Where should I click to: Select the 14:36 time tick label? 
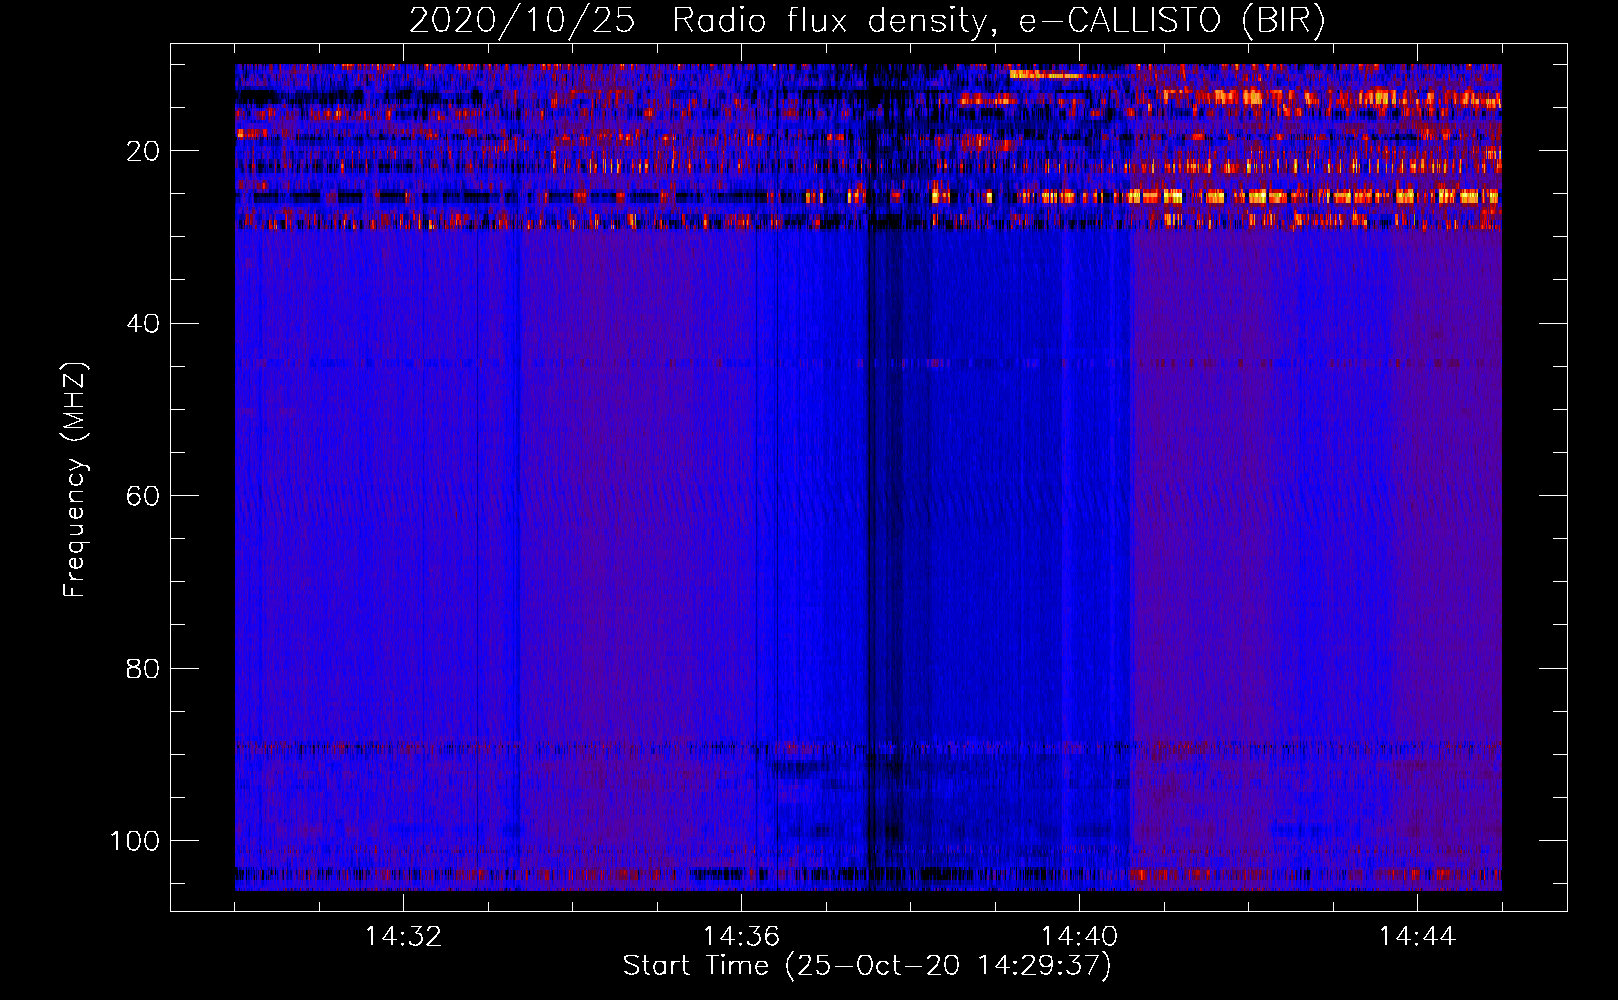(741, 937)
